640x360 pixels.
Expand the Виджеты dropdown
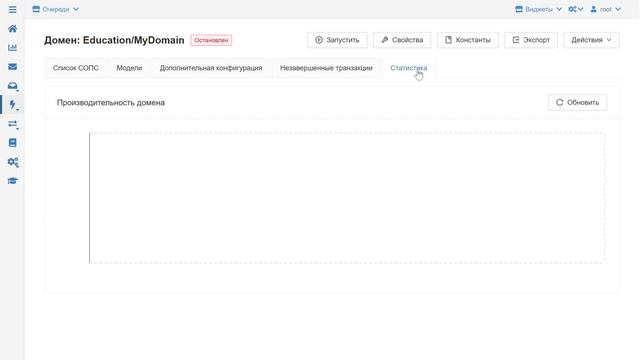click(x=538, y=9)
